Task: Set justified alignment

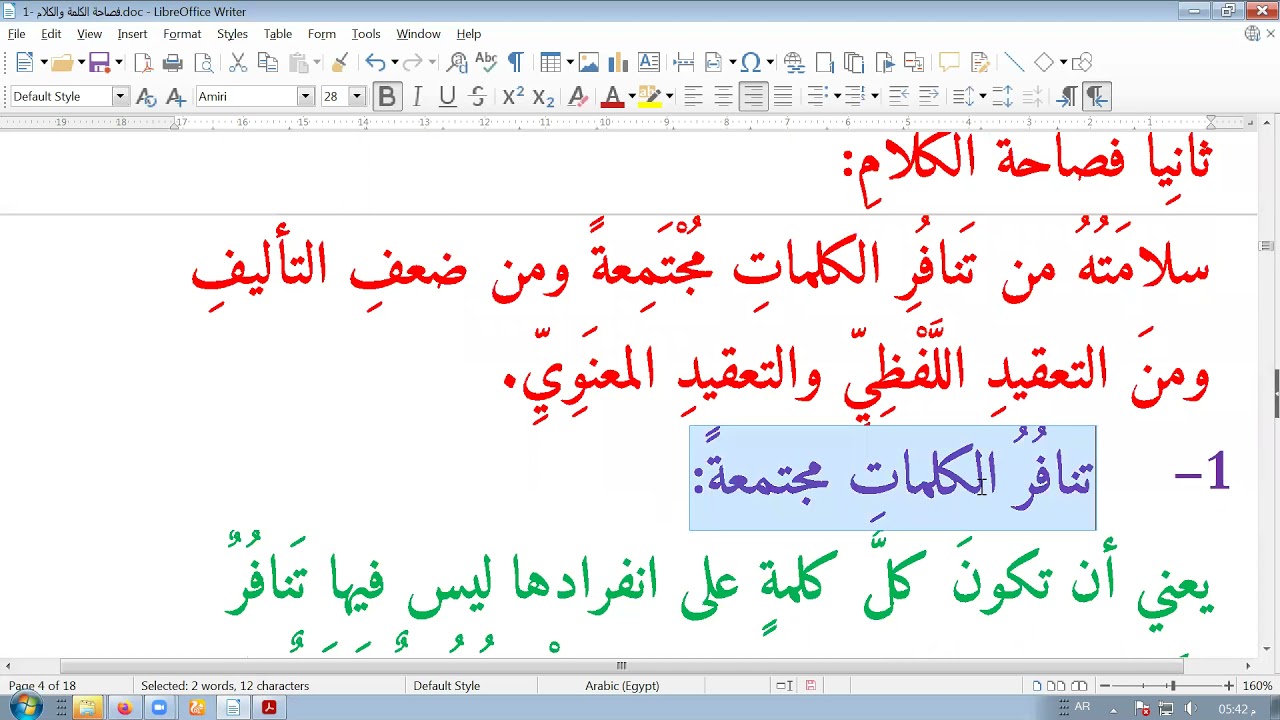Action: [x=783, y=97]
